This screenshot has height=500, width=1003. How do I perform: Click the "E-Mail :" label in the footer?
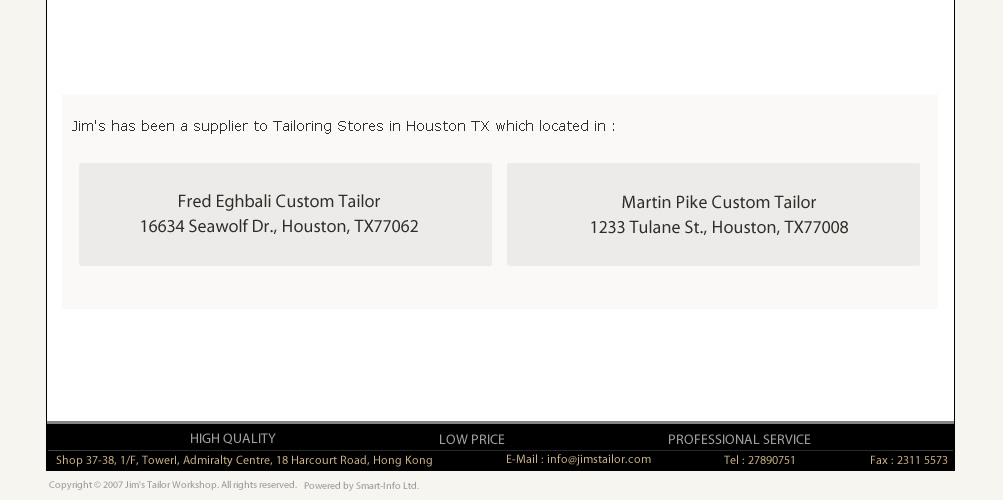click(x=524, y=460)
